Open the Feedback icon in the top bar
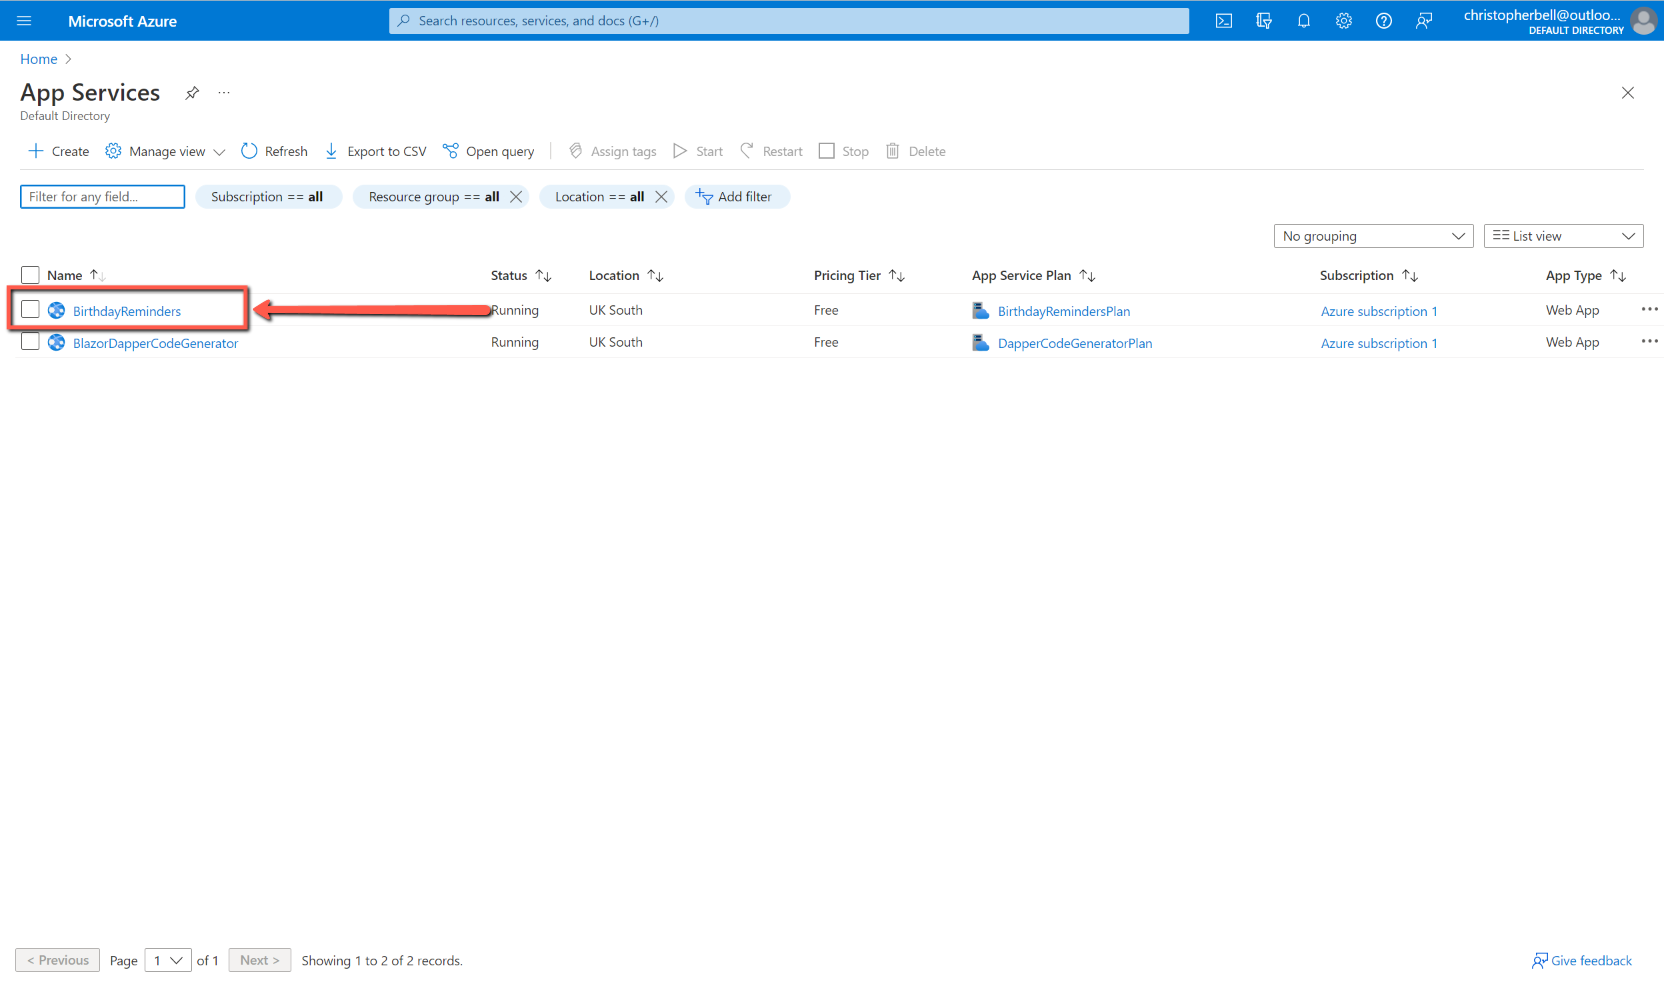1664x990 pixels. pyautogui.click(x=1424, y=20)
